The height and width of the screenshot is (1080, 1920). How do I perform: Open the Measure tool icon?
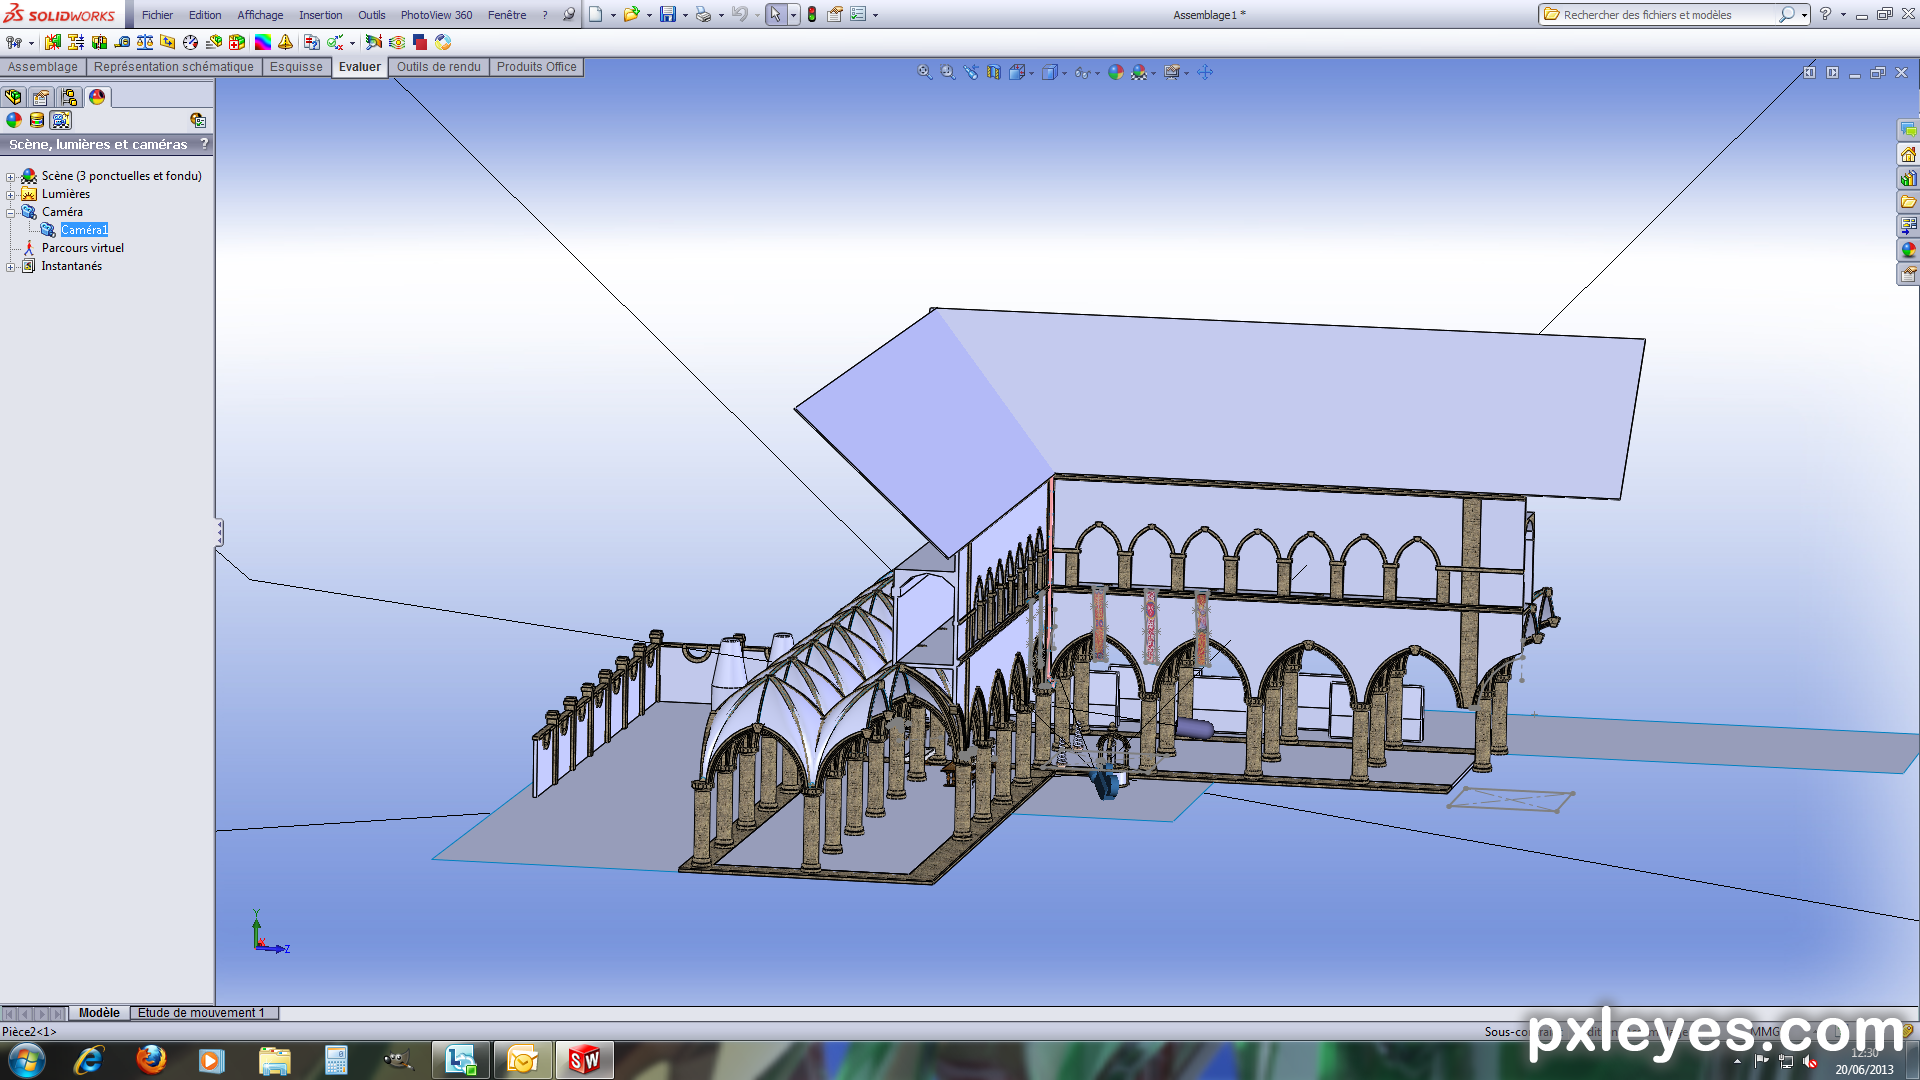pyautogui.click(x=122, y=42)
